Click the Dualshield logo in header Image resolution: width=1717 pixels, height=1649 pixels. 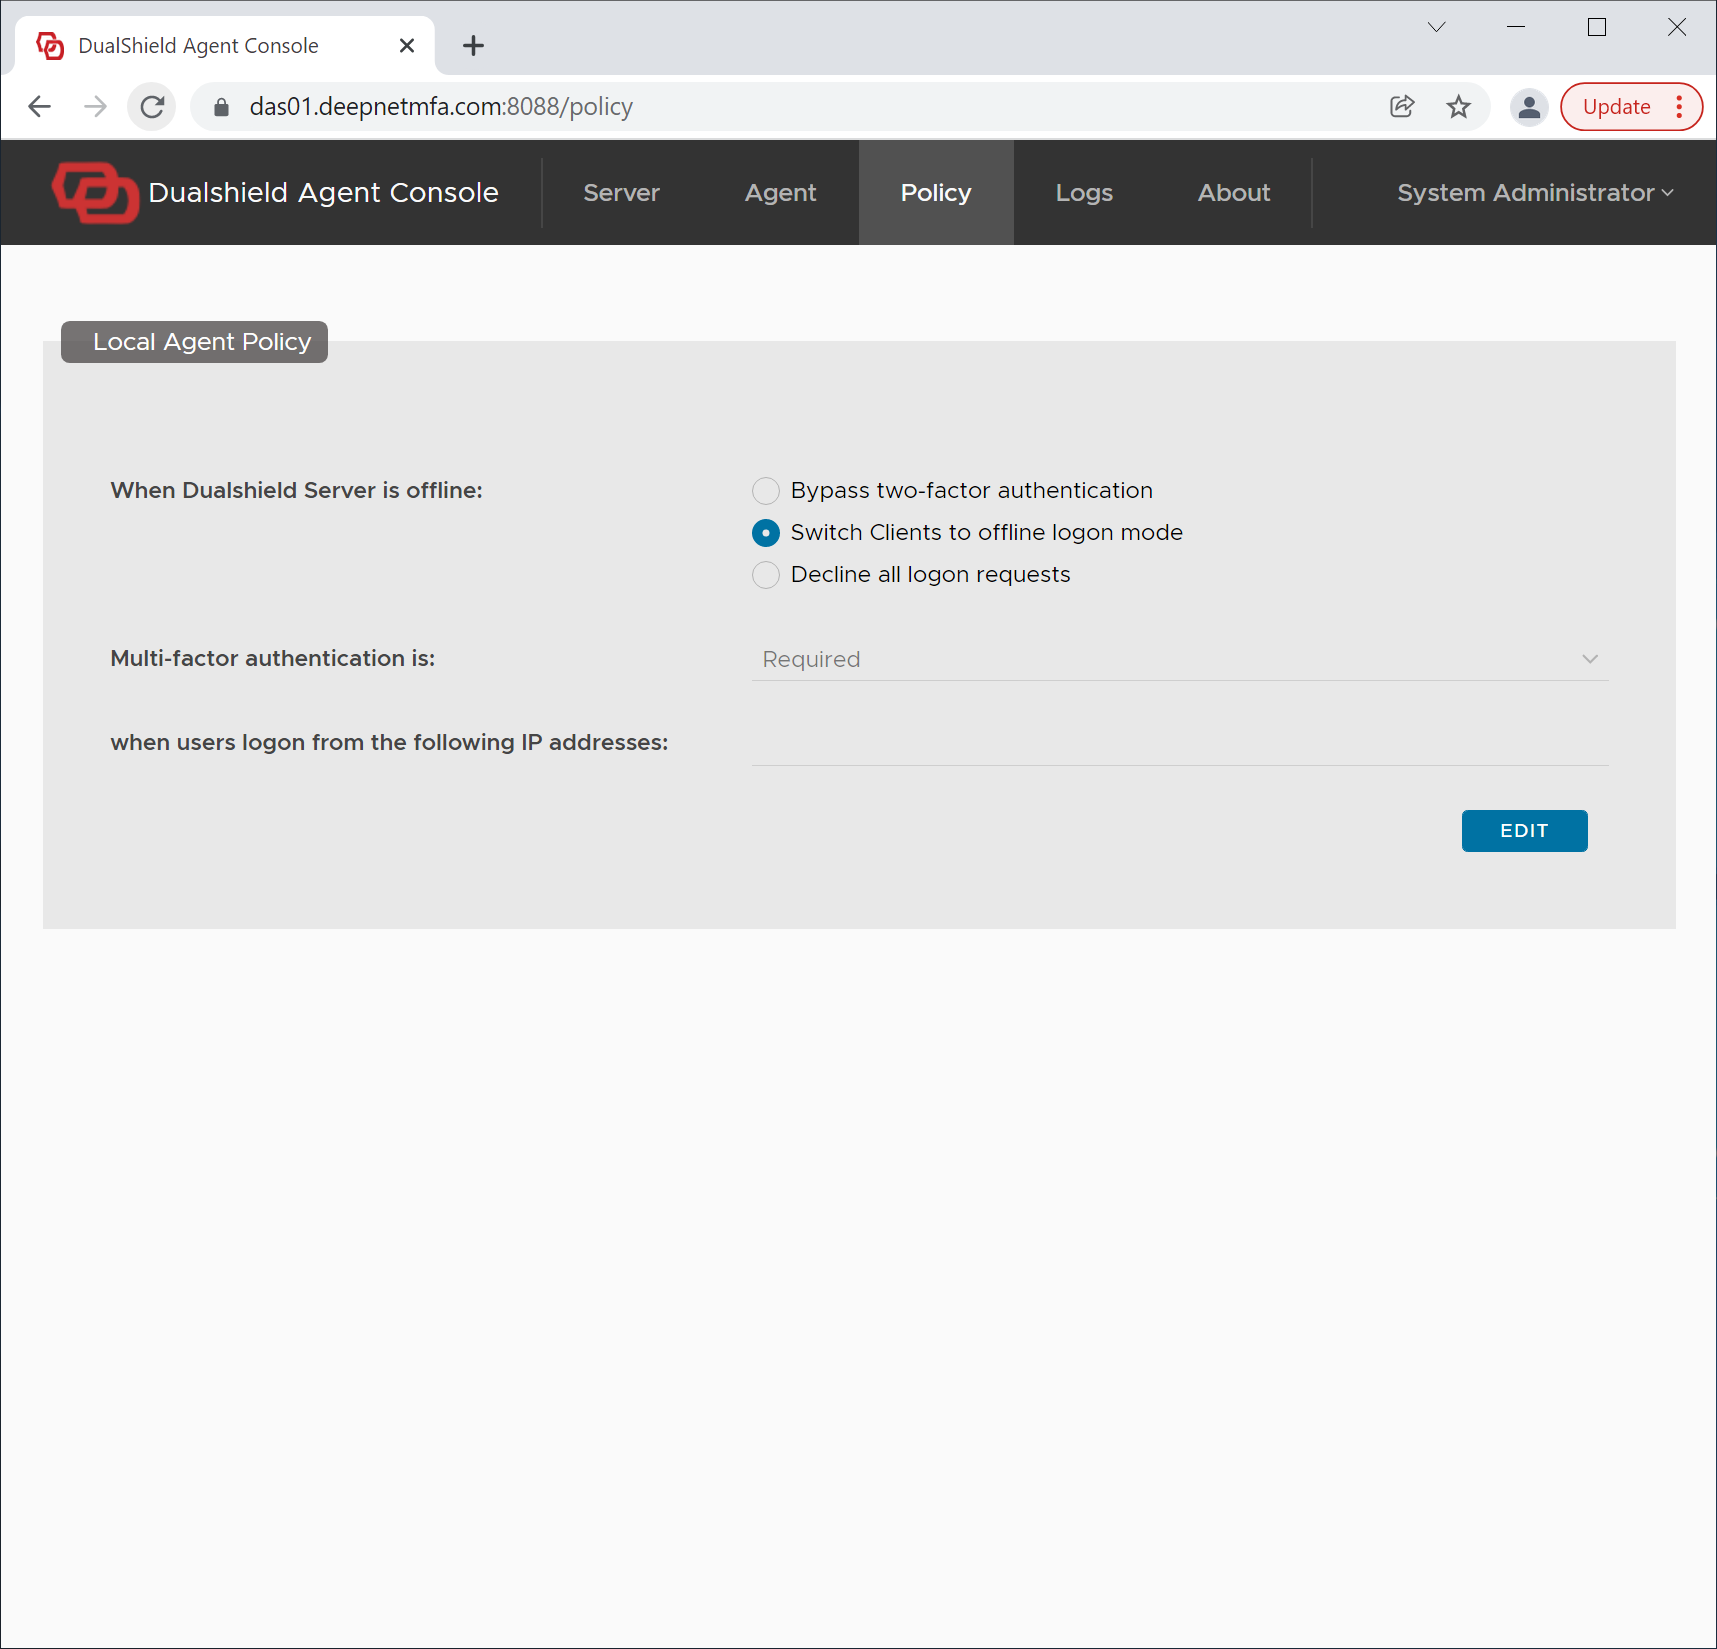pyautogui.click(x=95, y=193)
